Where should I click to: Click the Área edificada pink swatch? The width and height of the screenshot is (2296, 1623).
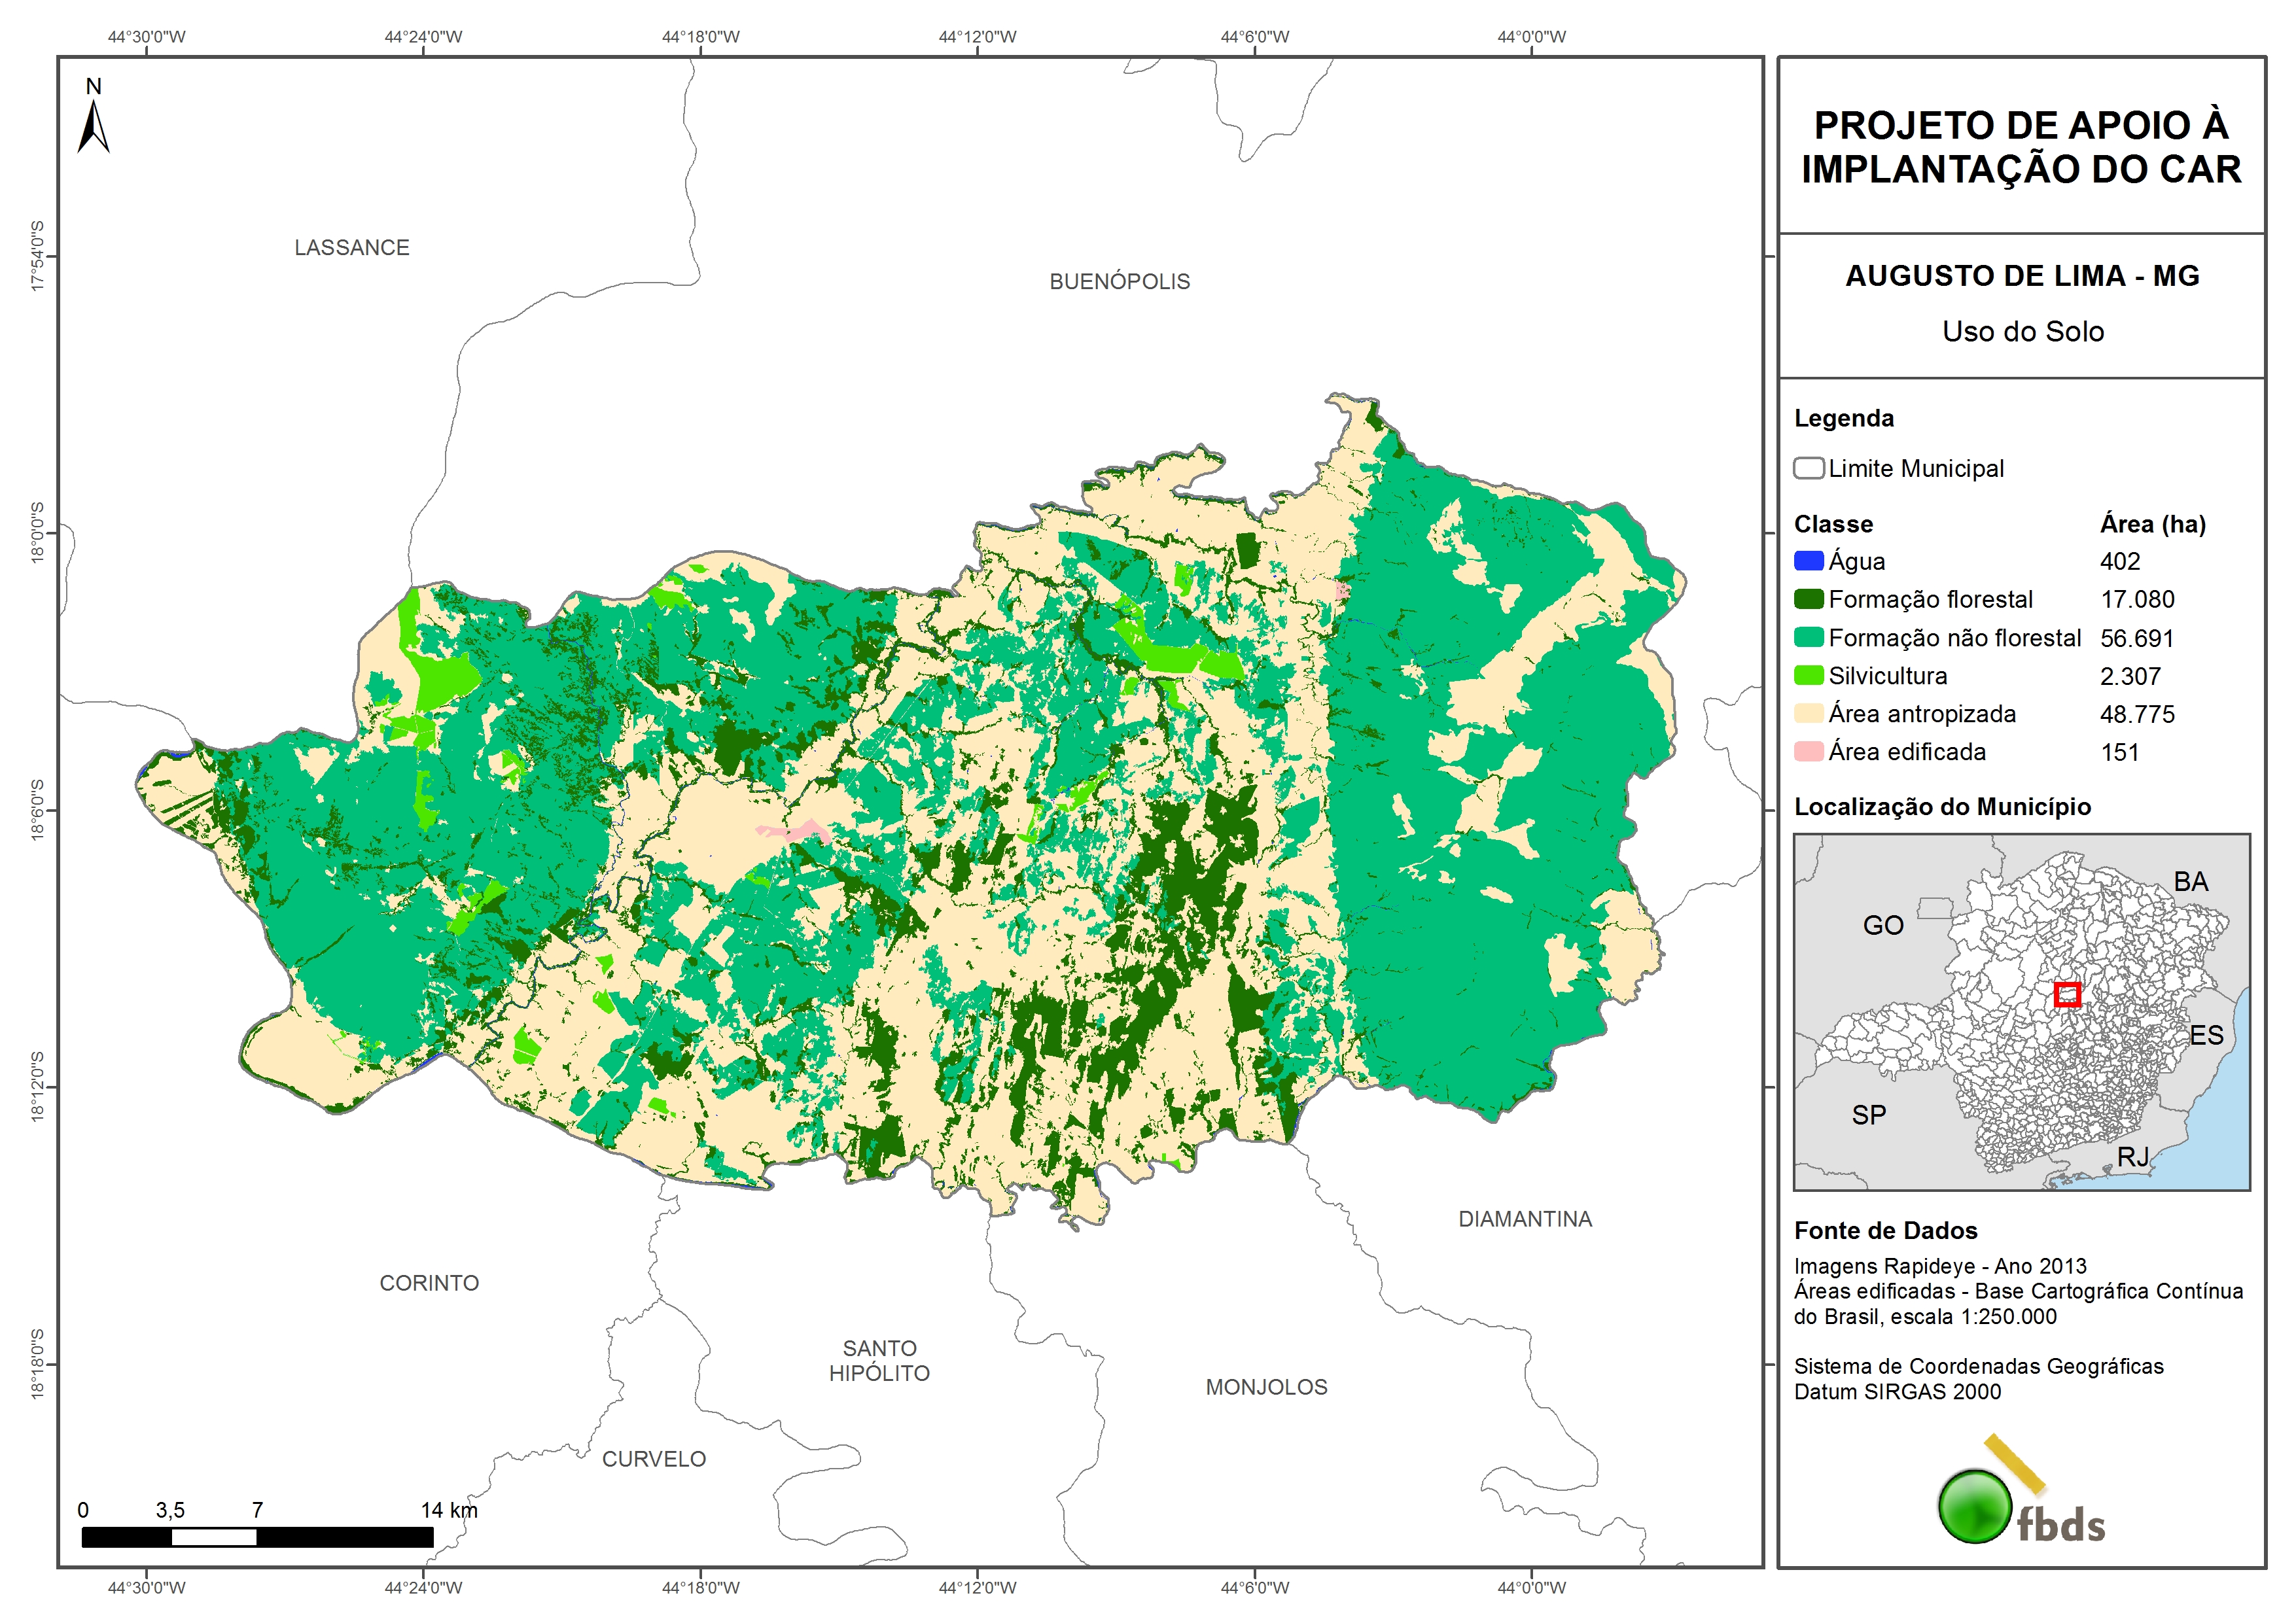[1808, 751]
